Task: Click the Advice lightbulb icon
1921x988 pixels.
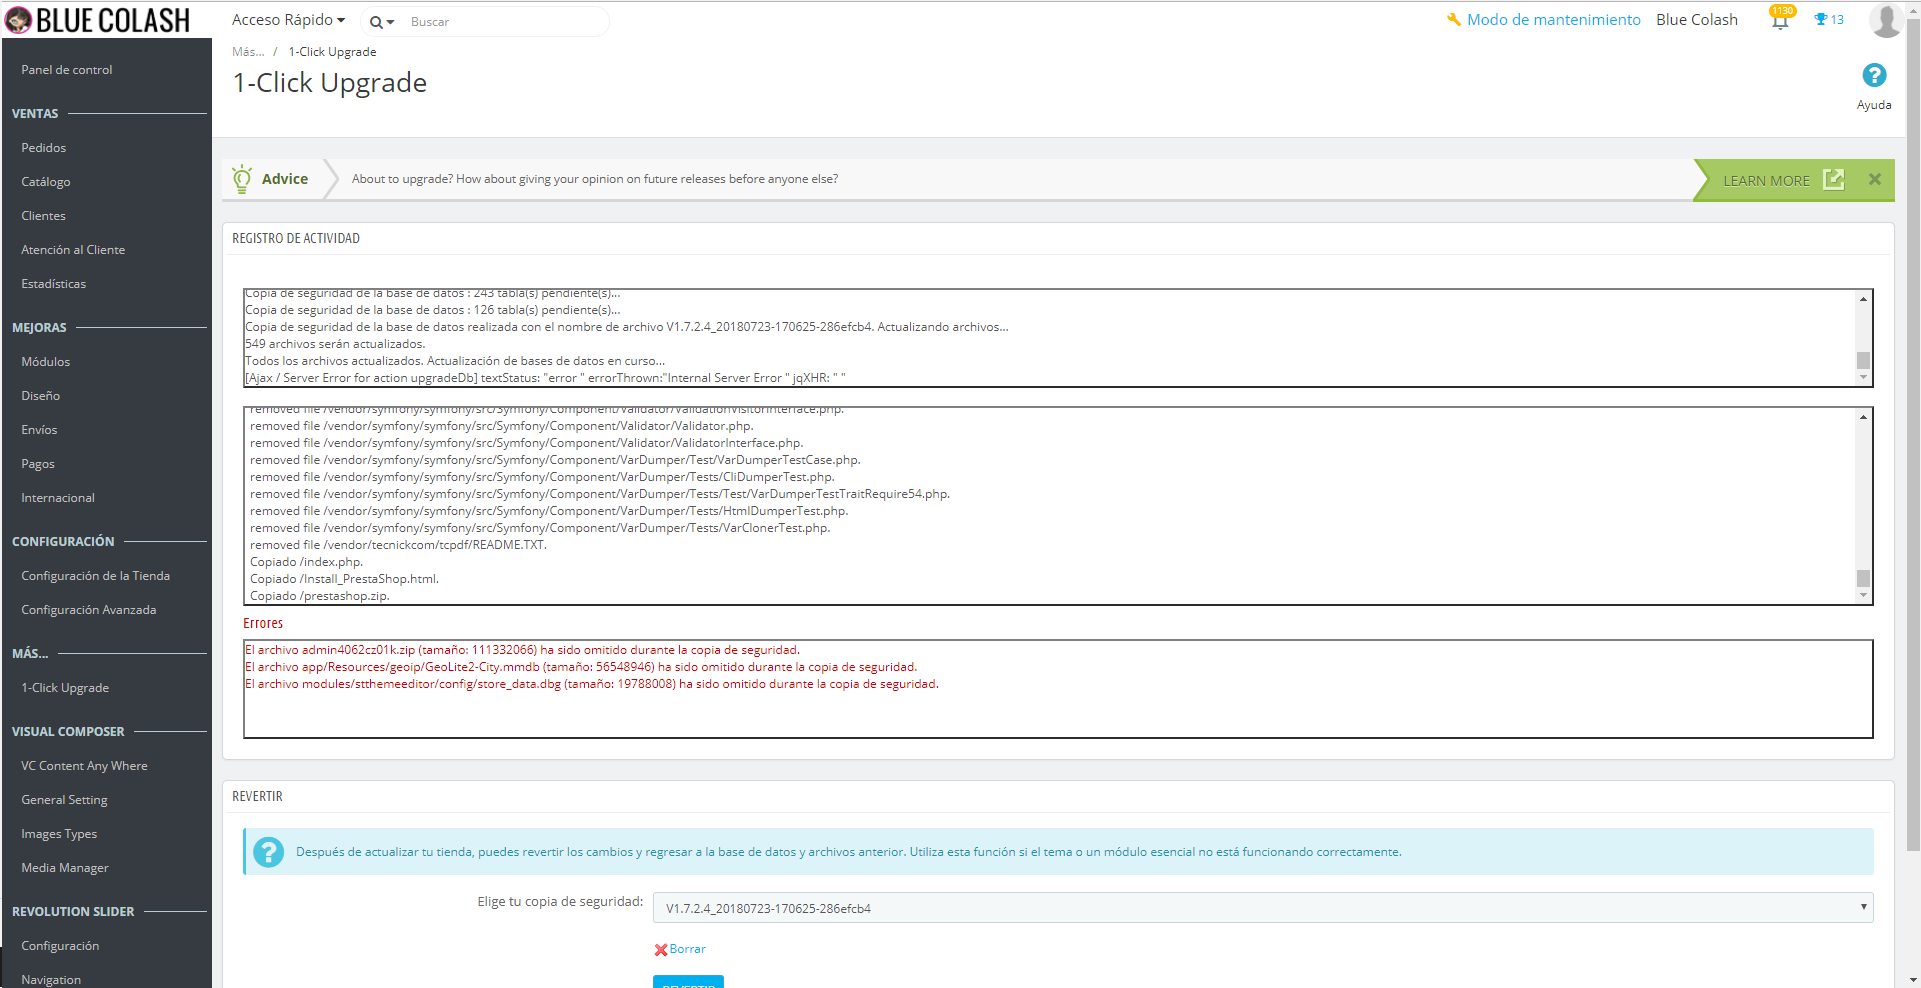Action: point(241,179)
